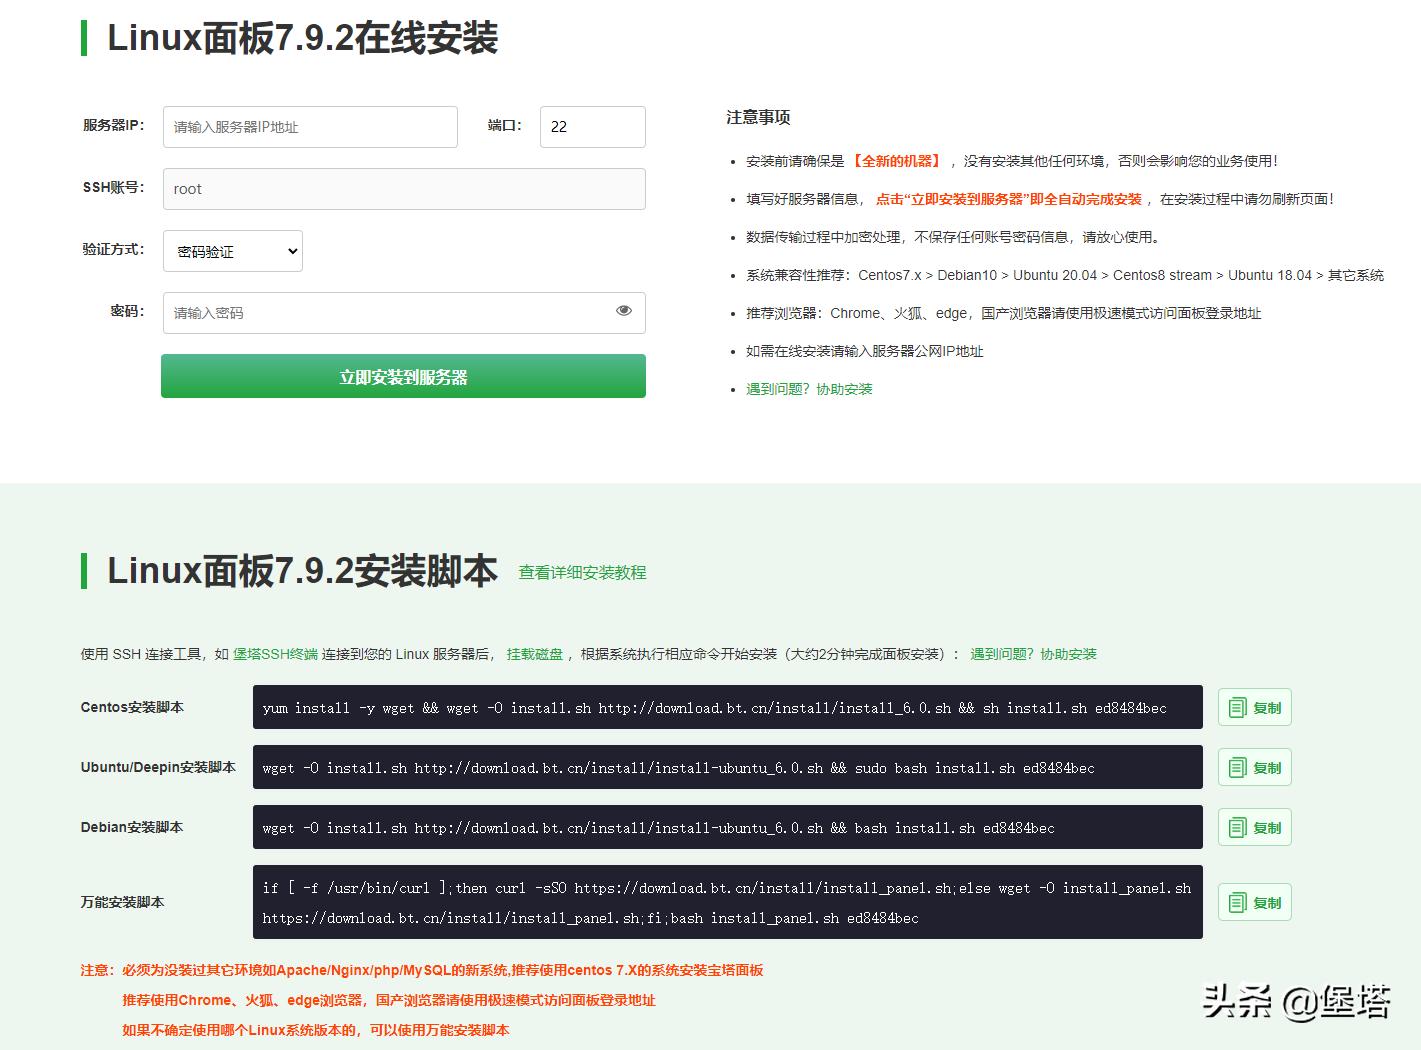
Task: Click the 端口 field showing 22
Action: (592, 126)
